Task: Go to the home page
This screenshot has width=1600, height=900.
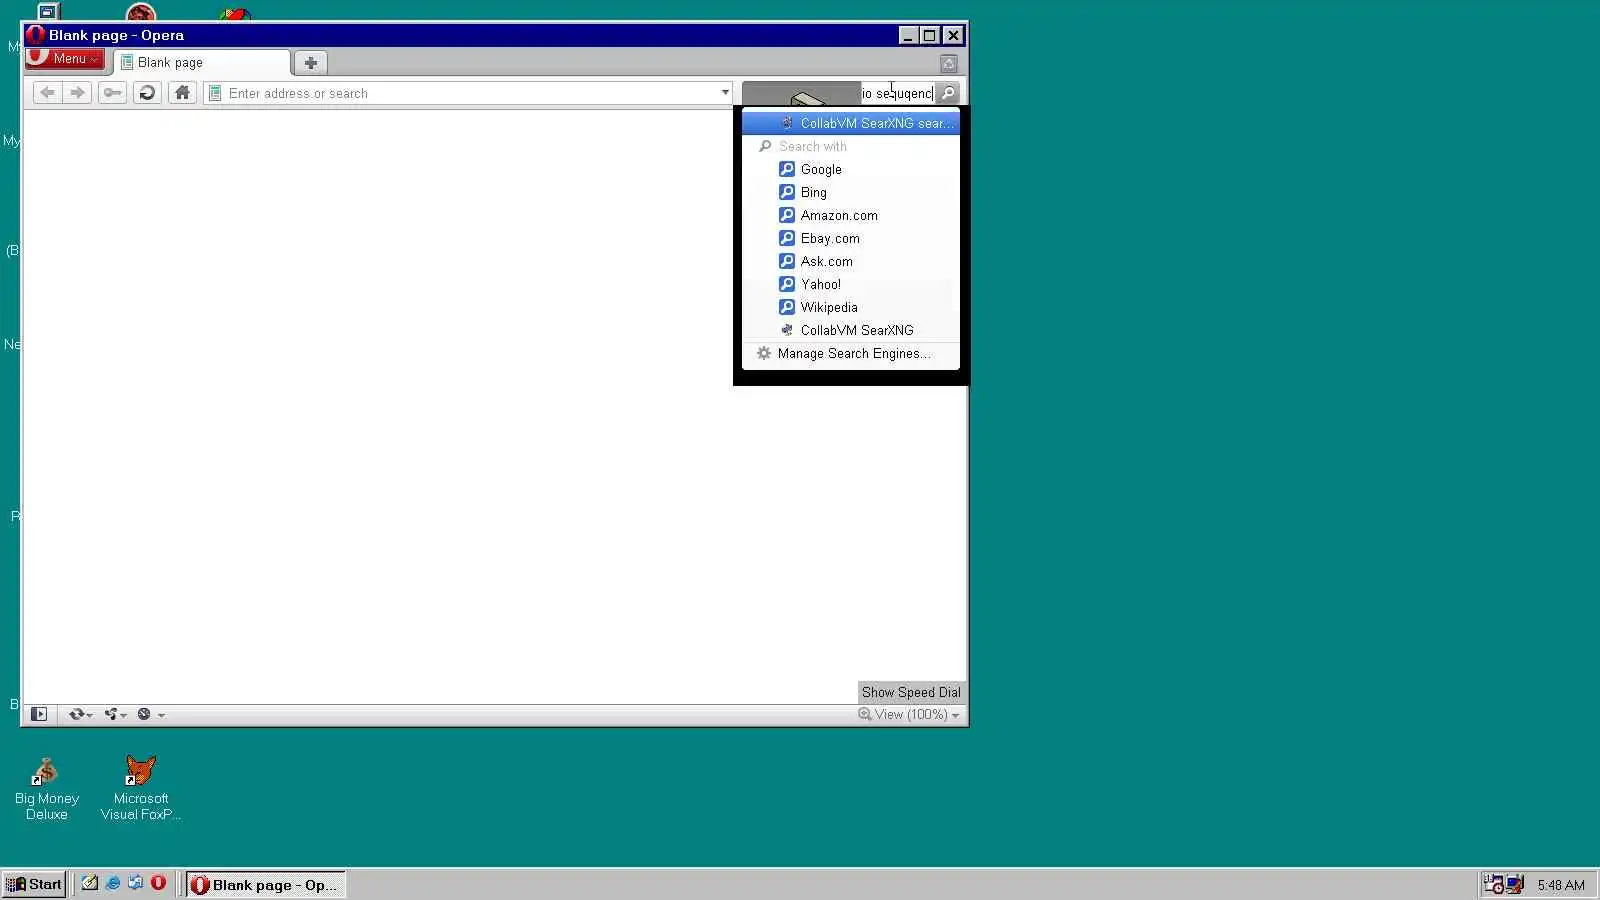Action: (x=182, y=93)
